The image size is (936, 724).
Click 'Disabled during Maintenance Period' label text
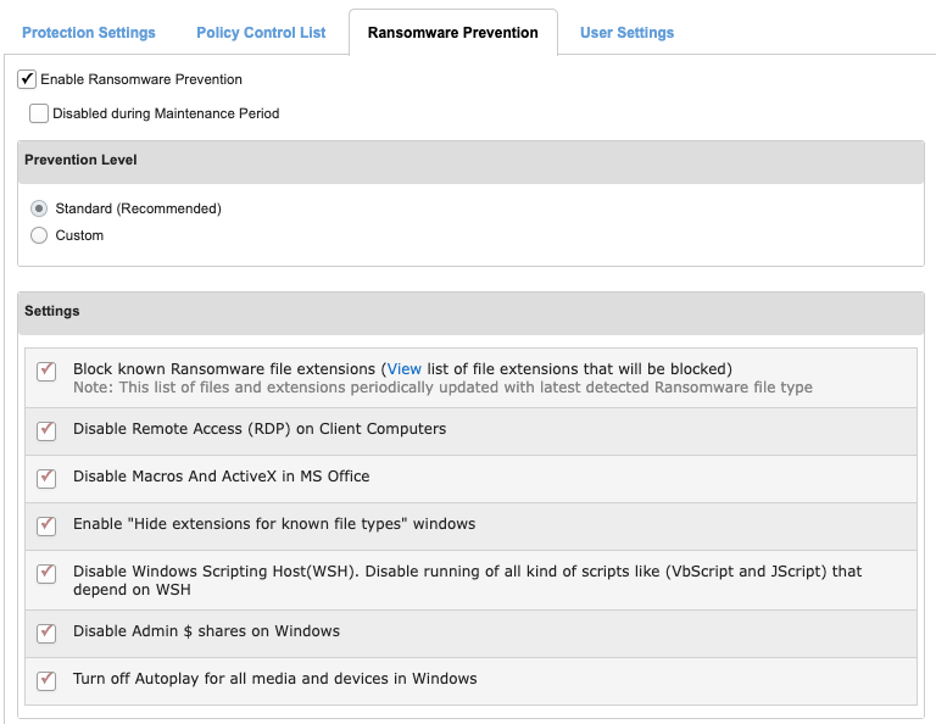[x=166, y=113]
